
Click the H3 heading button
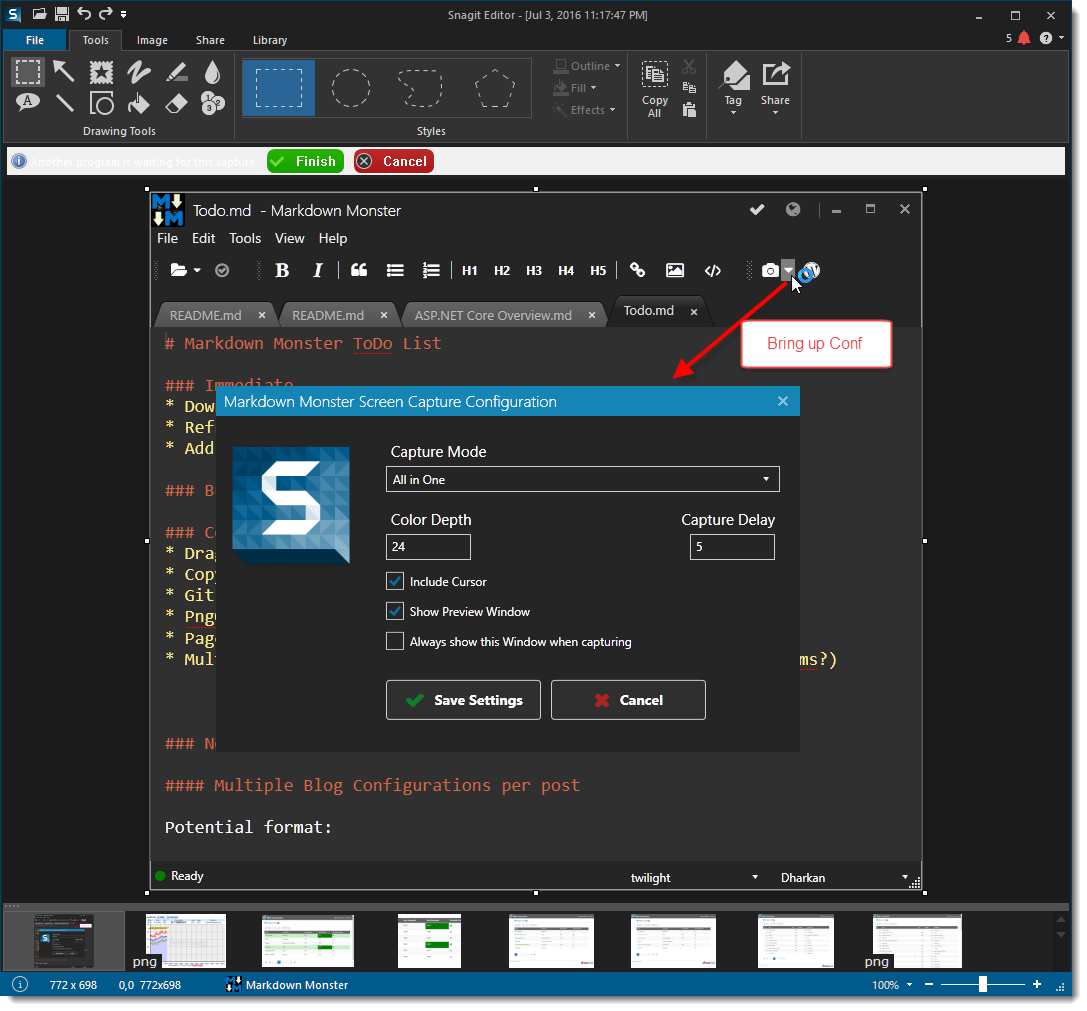click(x=534, y=270)
